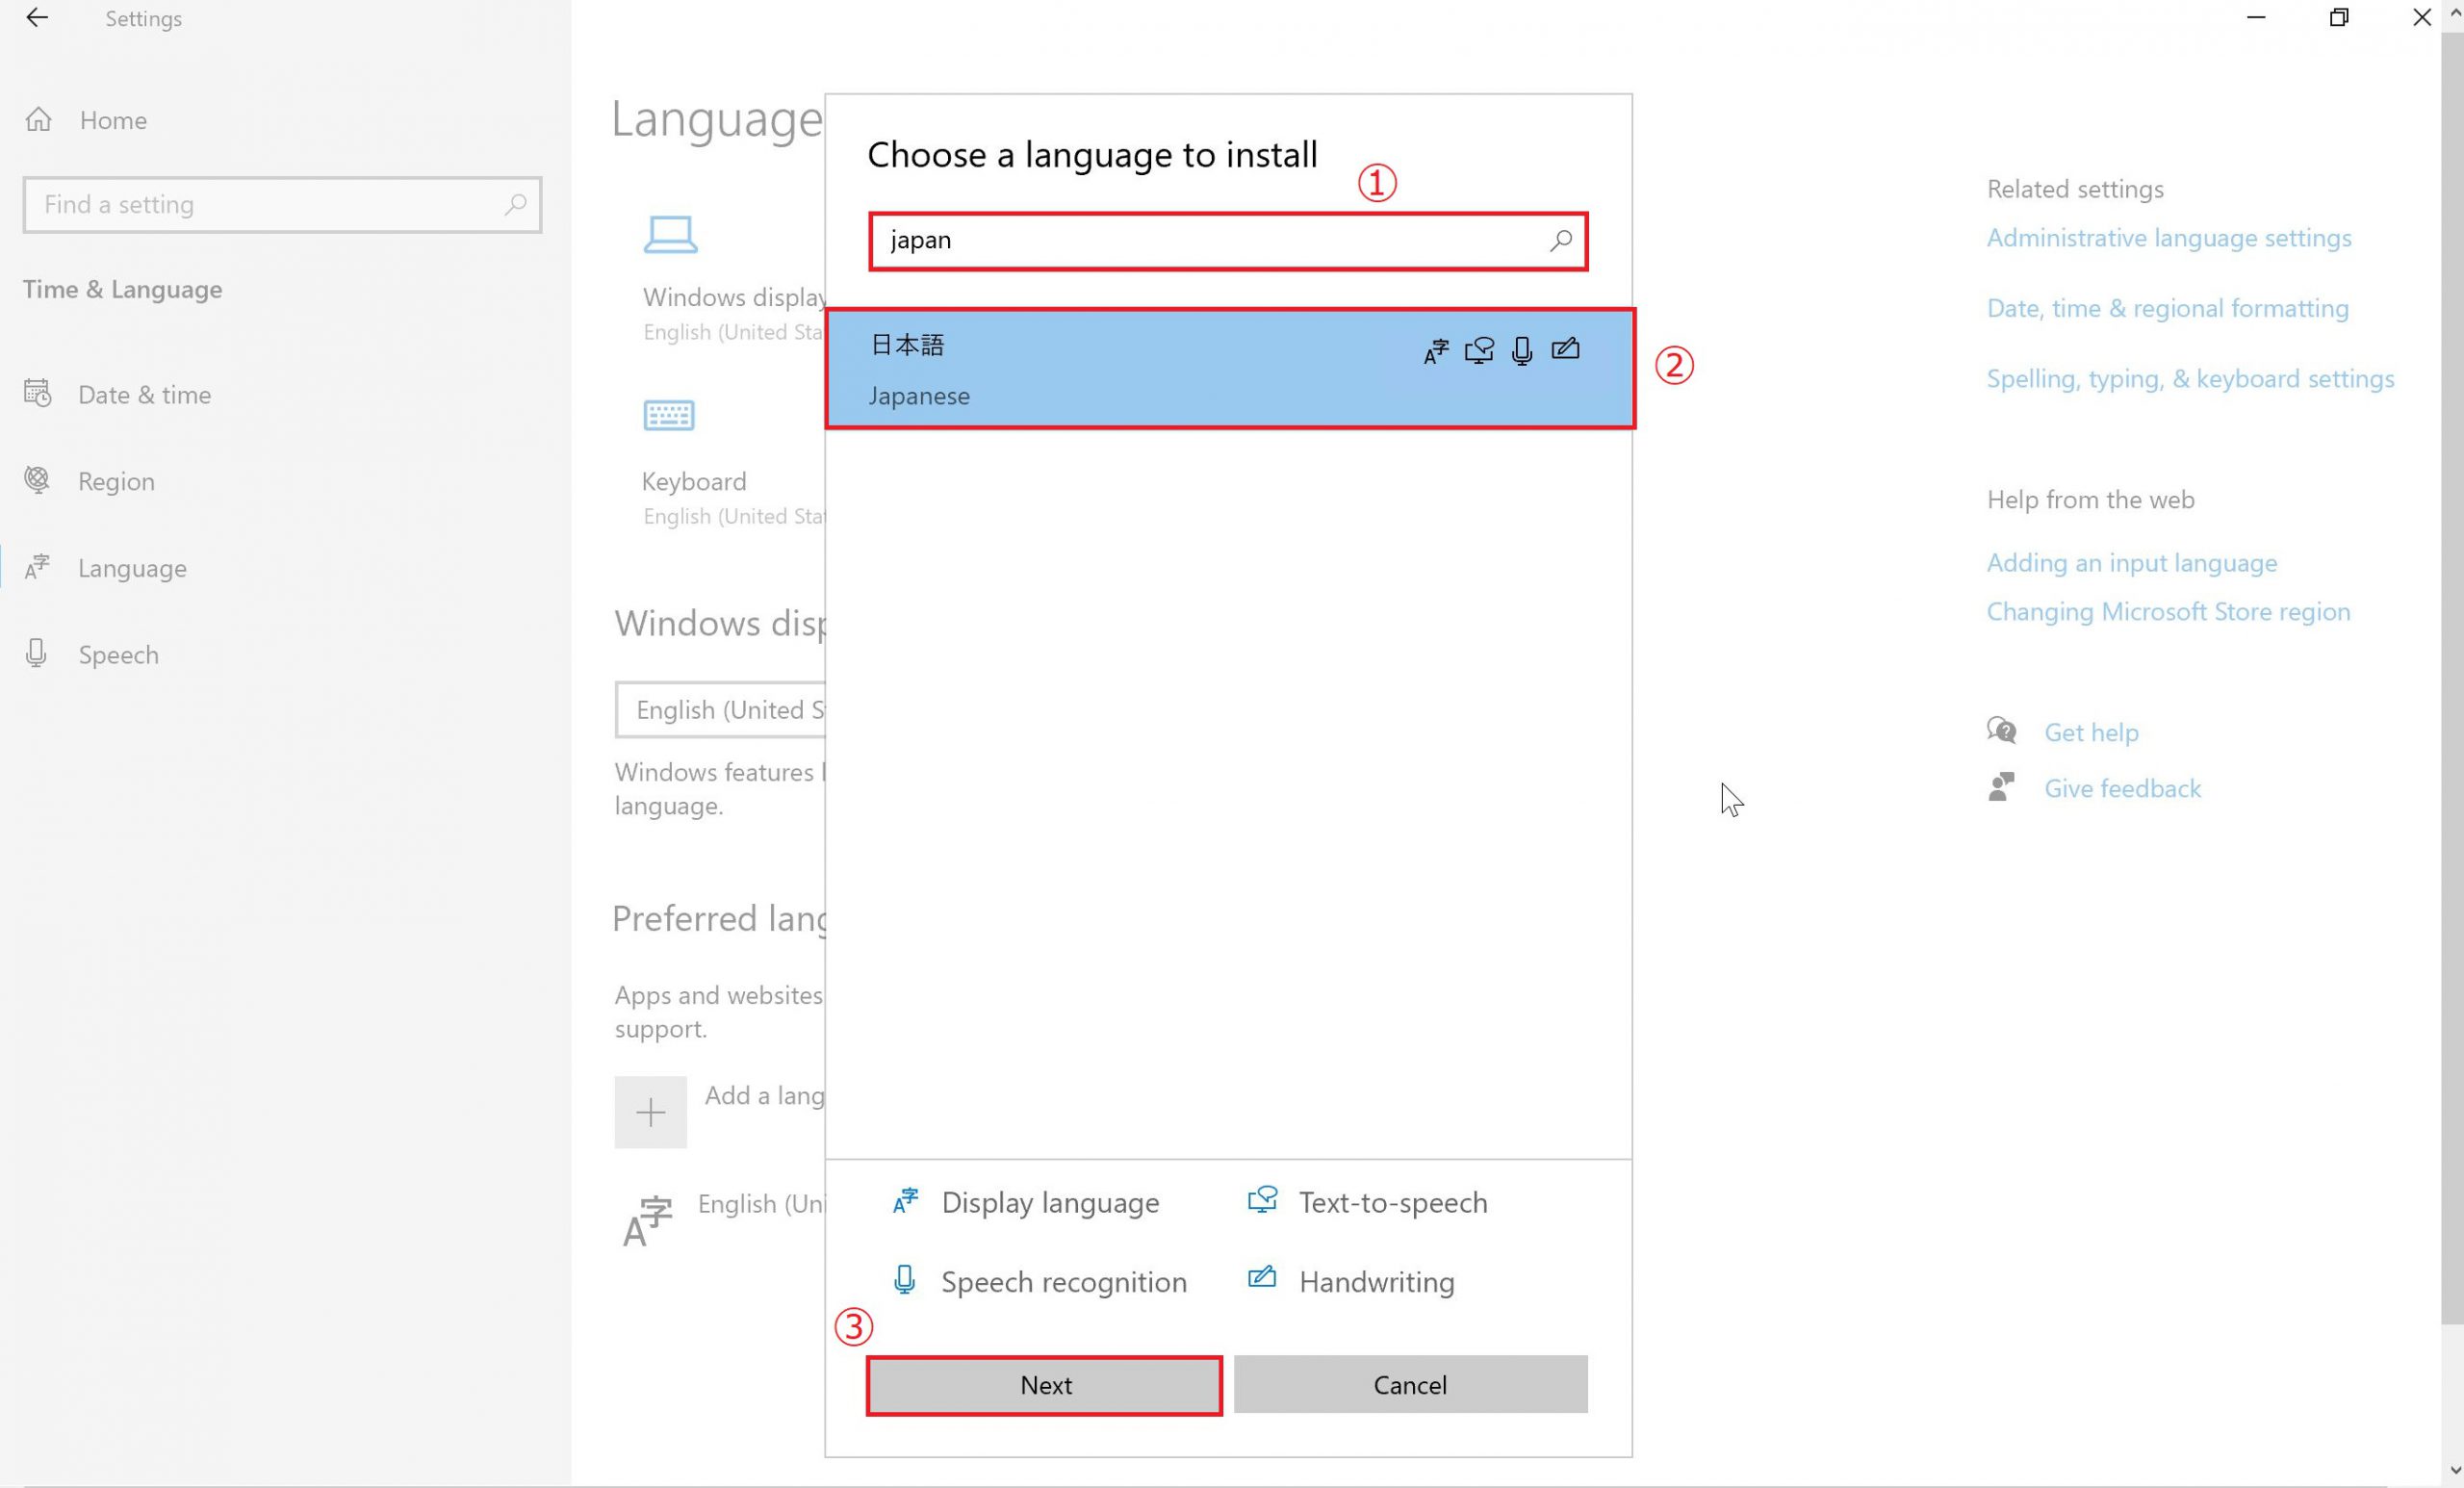Type 'japan' in language search field
2464x1488 pixels.
1227,240
